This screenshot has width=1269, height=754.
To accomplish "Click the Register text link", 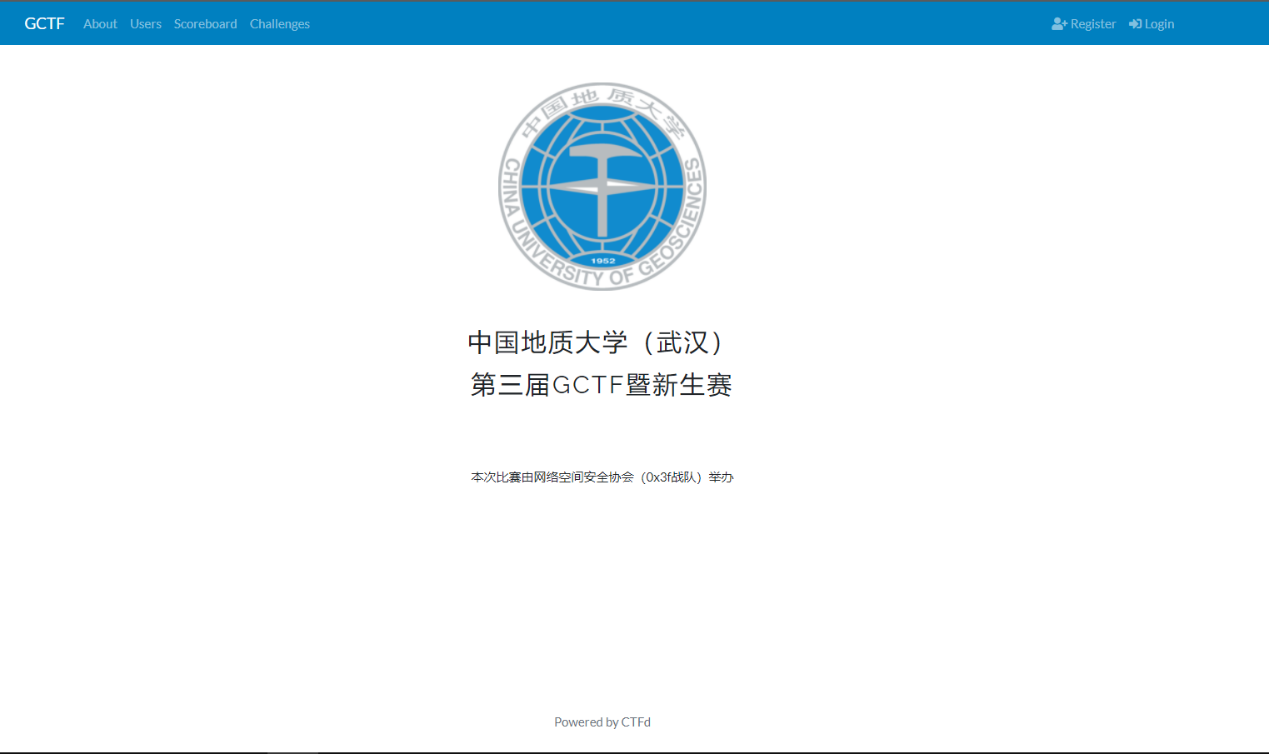I will click(x=1093, y=24).
